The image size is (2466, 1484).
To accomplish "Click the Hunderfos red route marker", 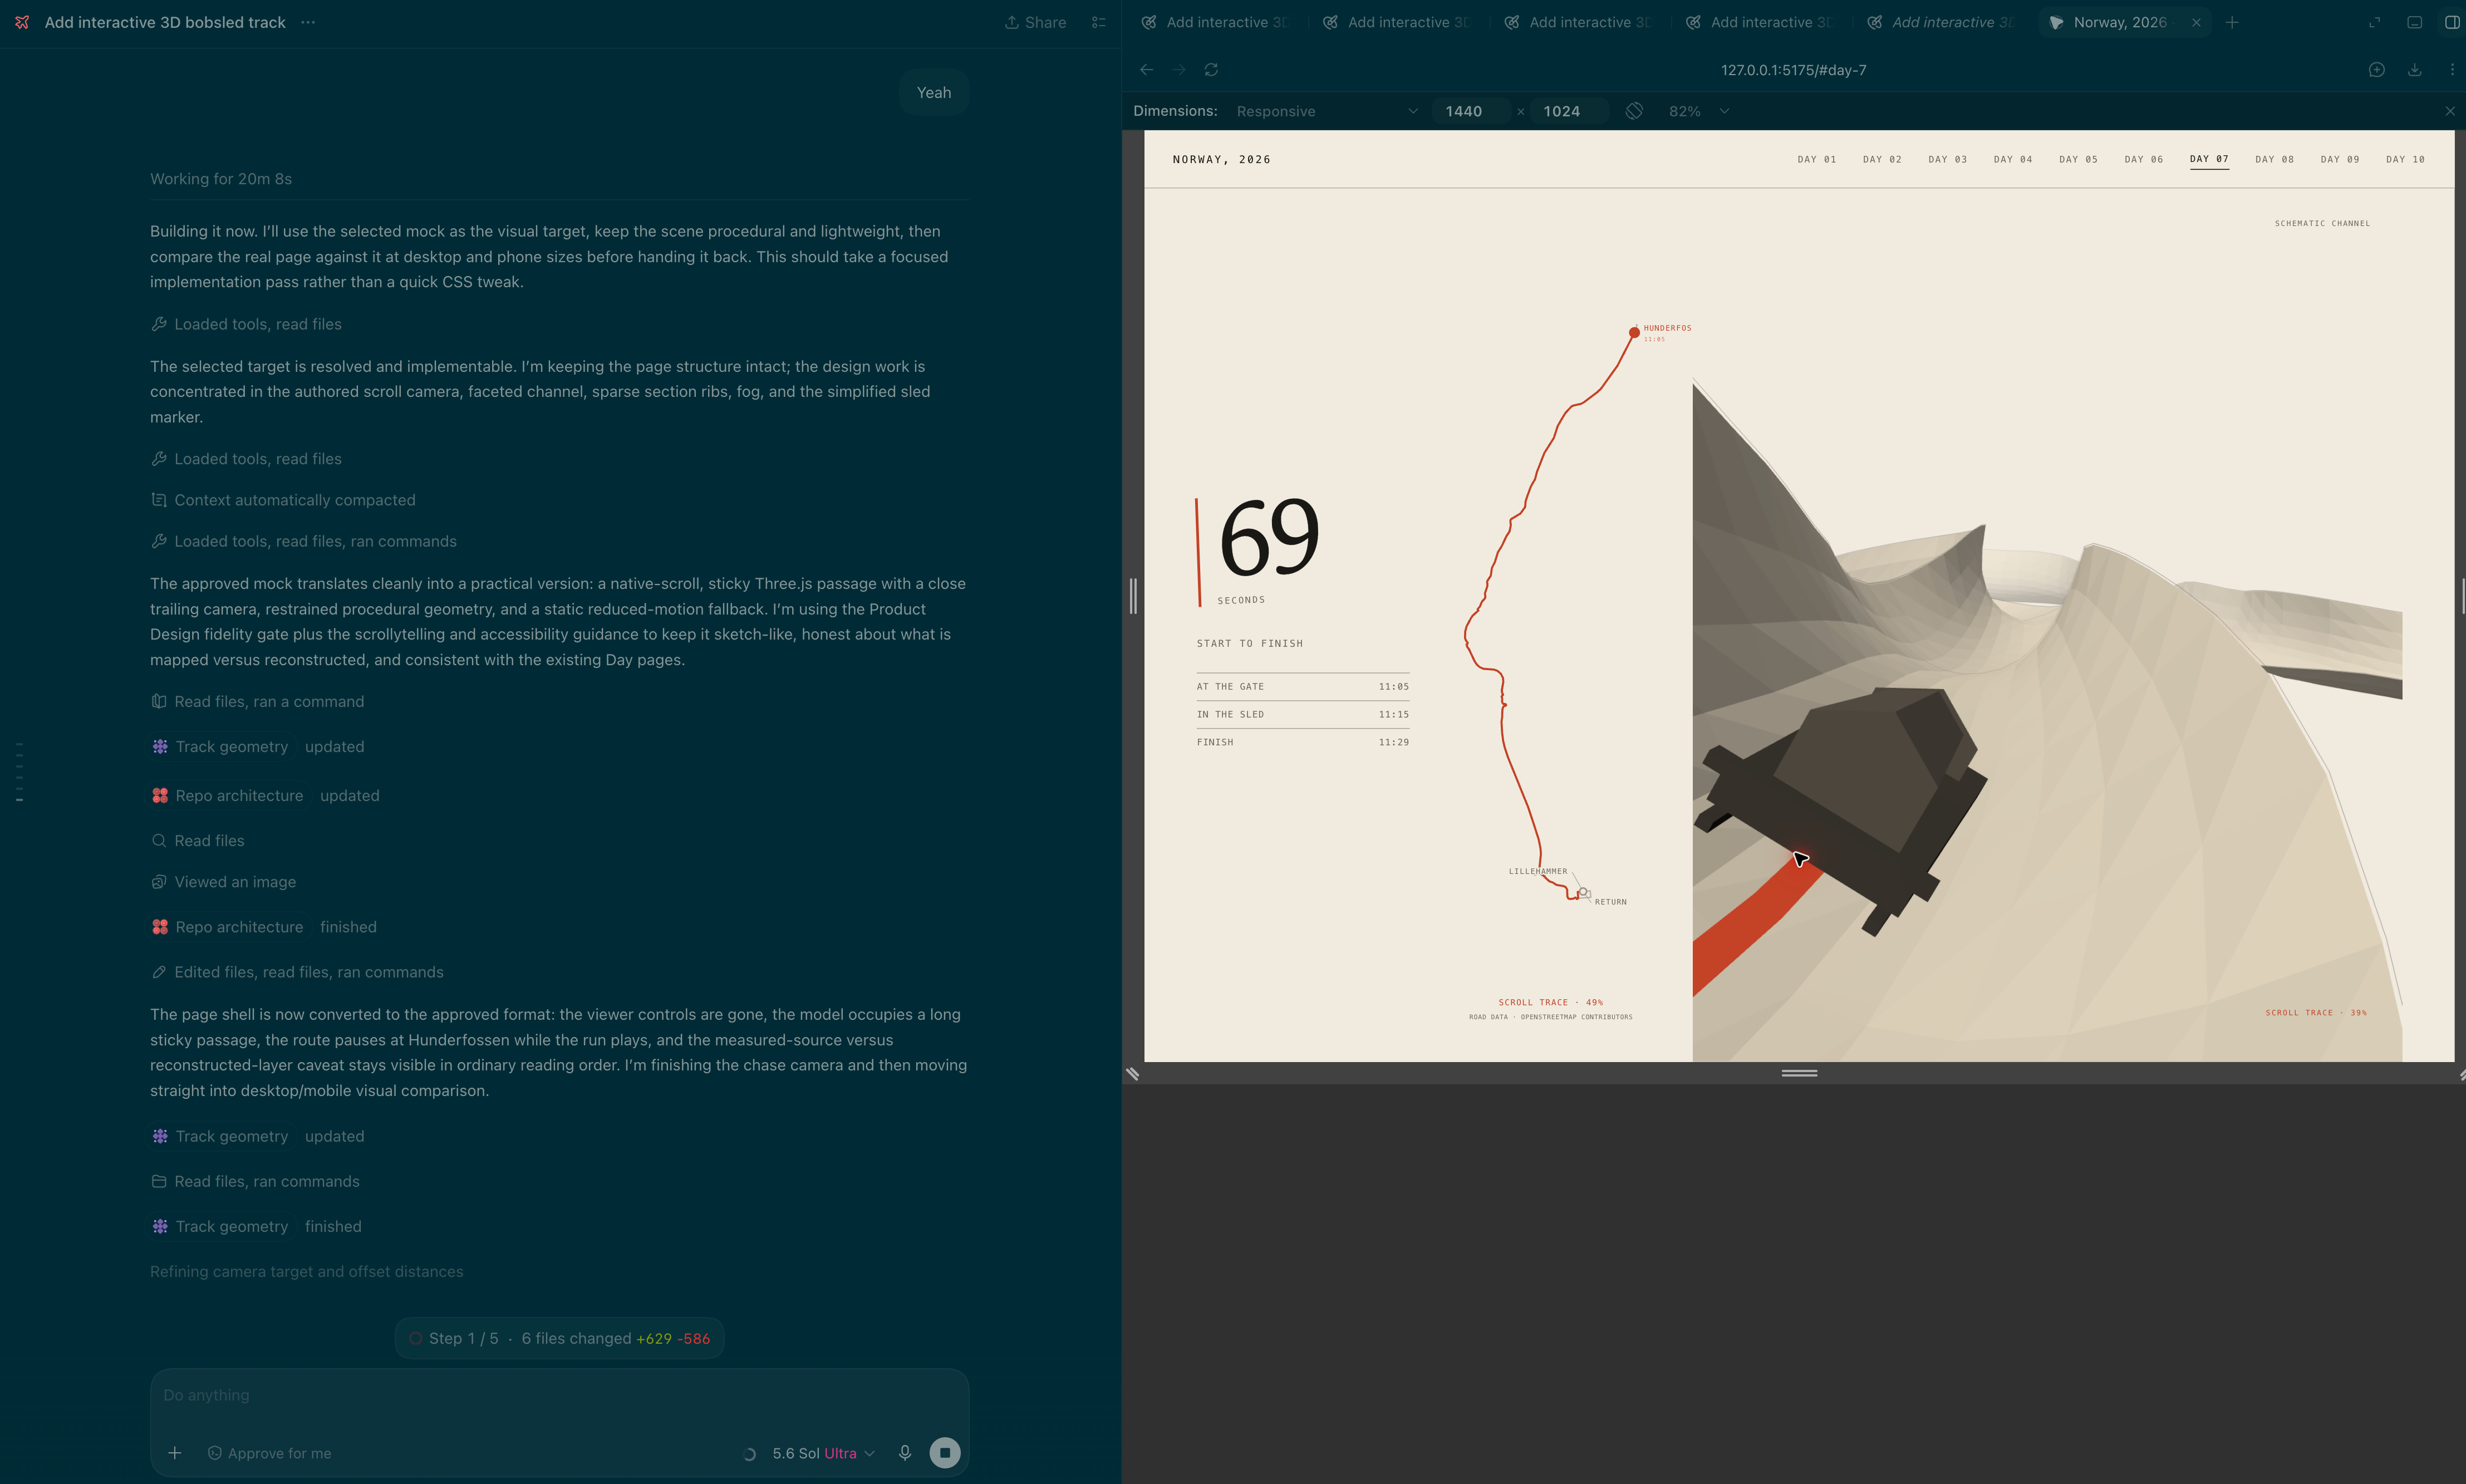I will click(1634, 332).
